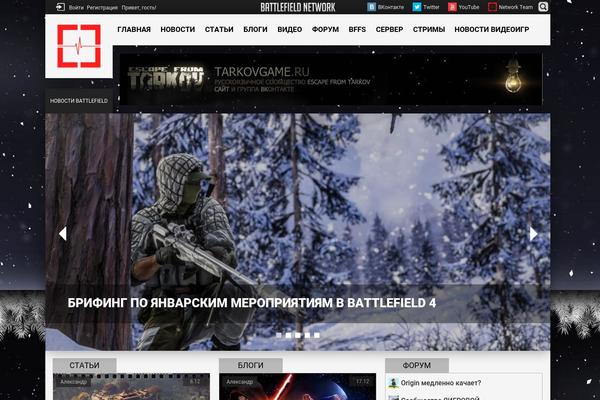Click the Регистрация link
The image size is (600, 400).
(x=102, y=7)
